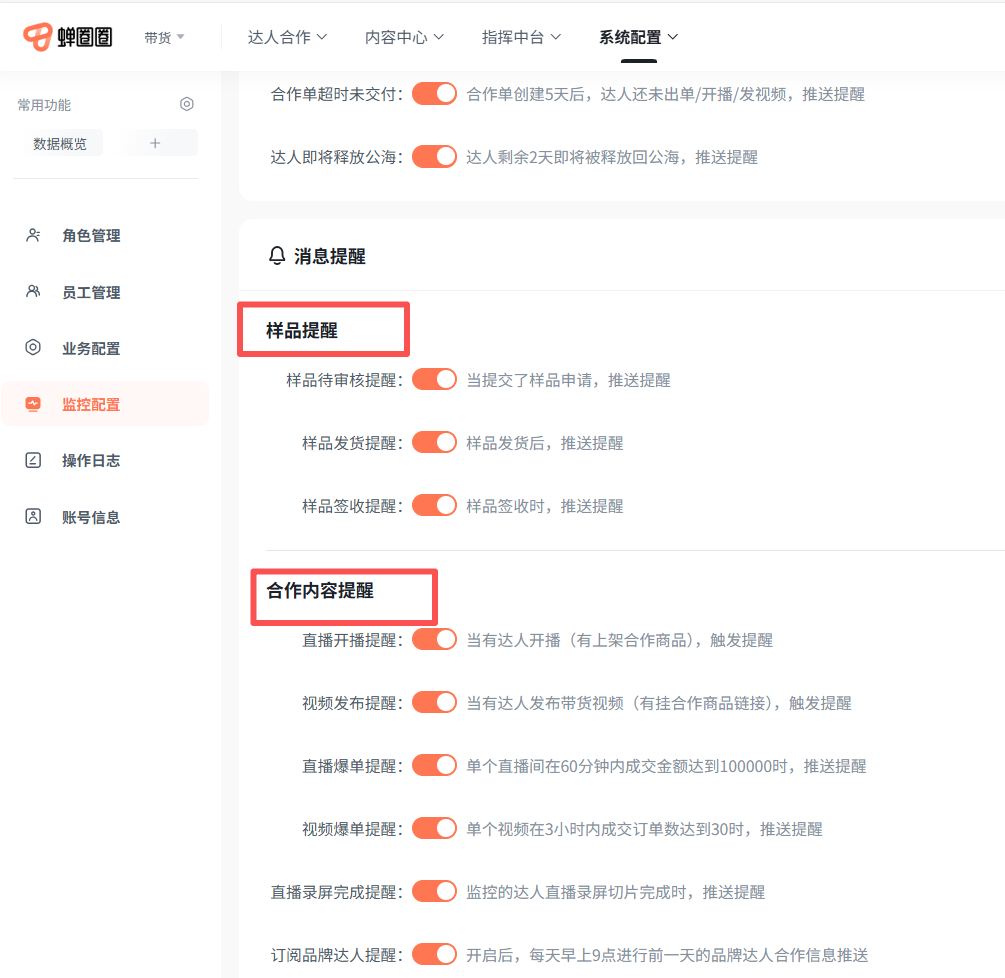
Task: Click the 蝉圈圈 logo icon
Action: [38, 37]
